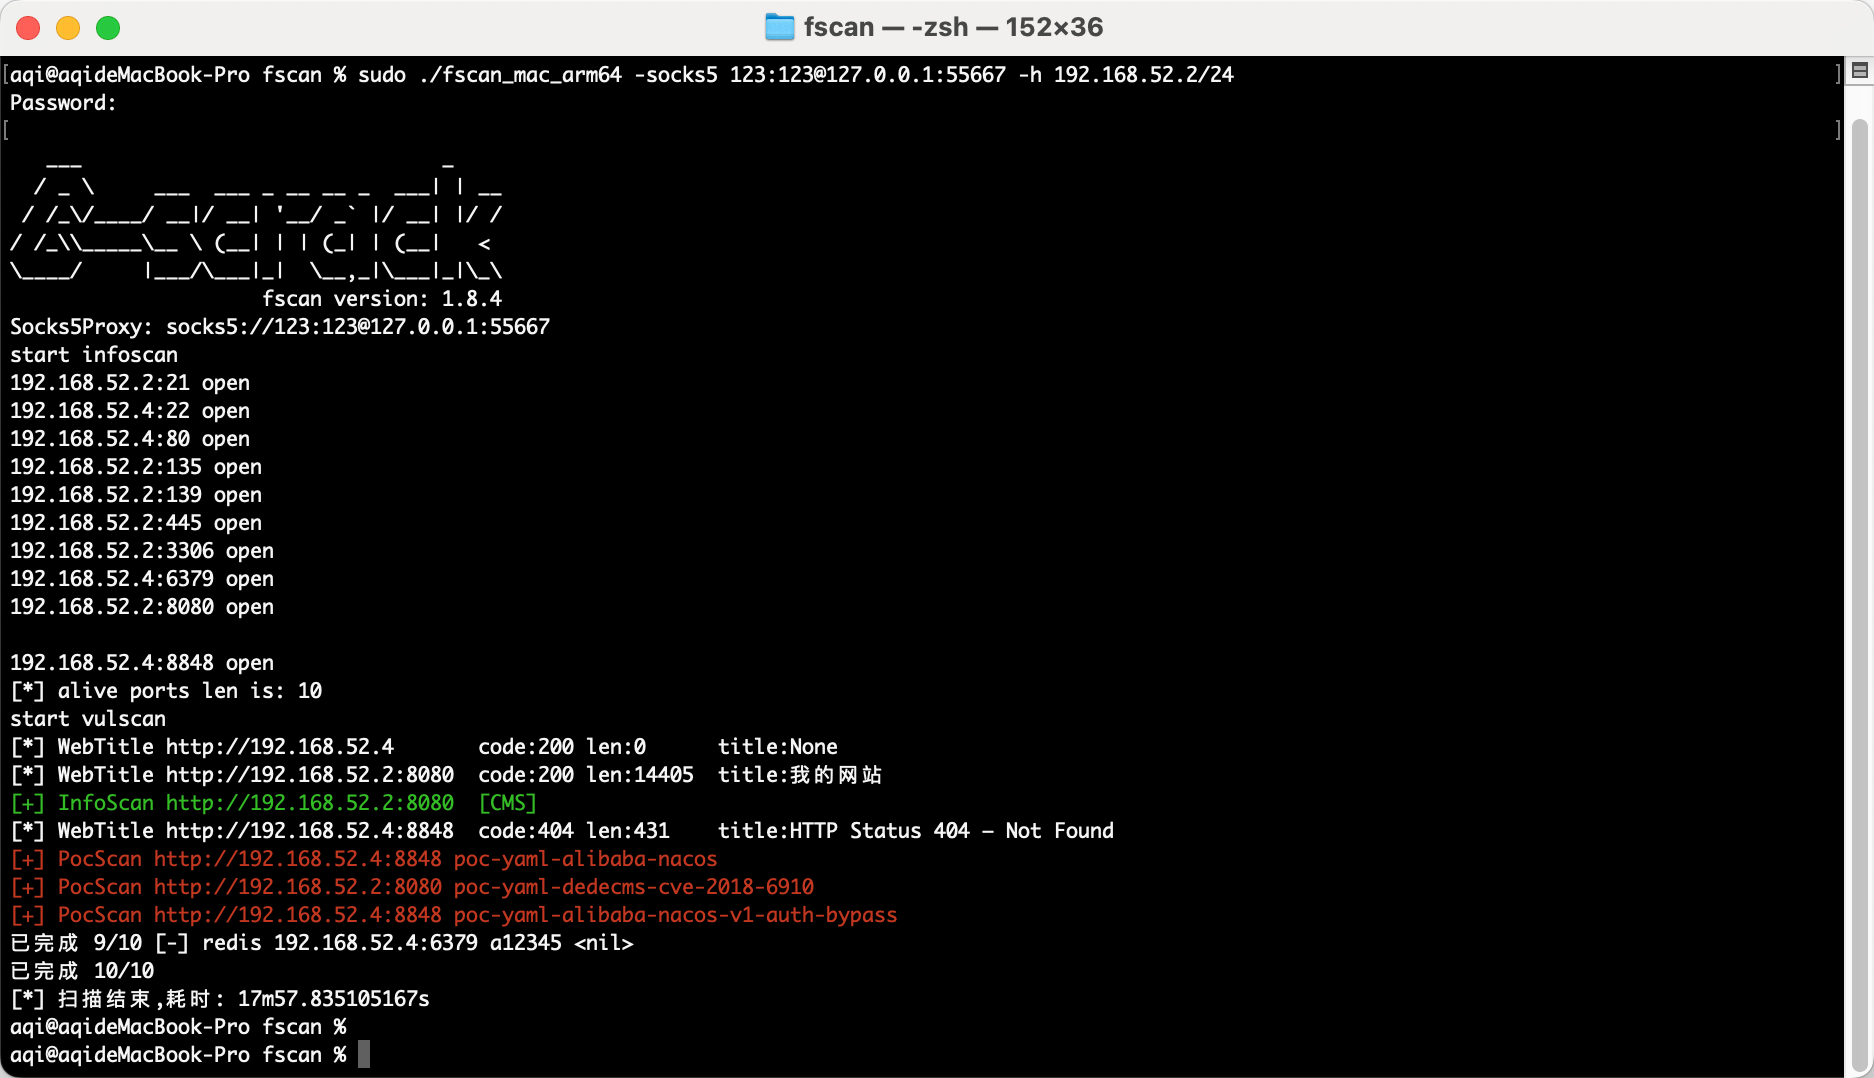Click the terminal's vertical scrollbar
The height and width of the screenshot is (1078, 1874).
point(1859,595)
